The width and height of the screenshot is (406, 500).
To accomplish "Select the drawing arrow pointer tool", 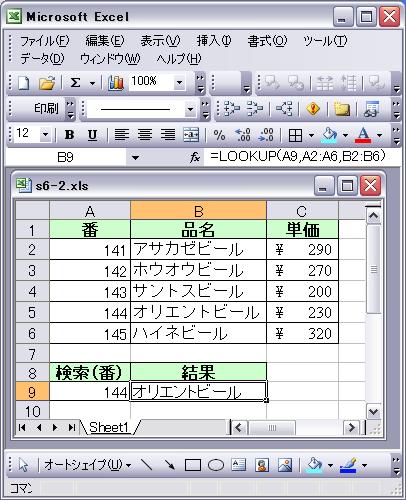I will [x=23, y=465].
